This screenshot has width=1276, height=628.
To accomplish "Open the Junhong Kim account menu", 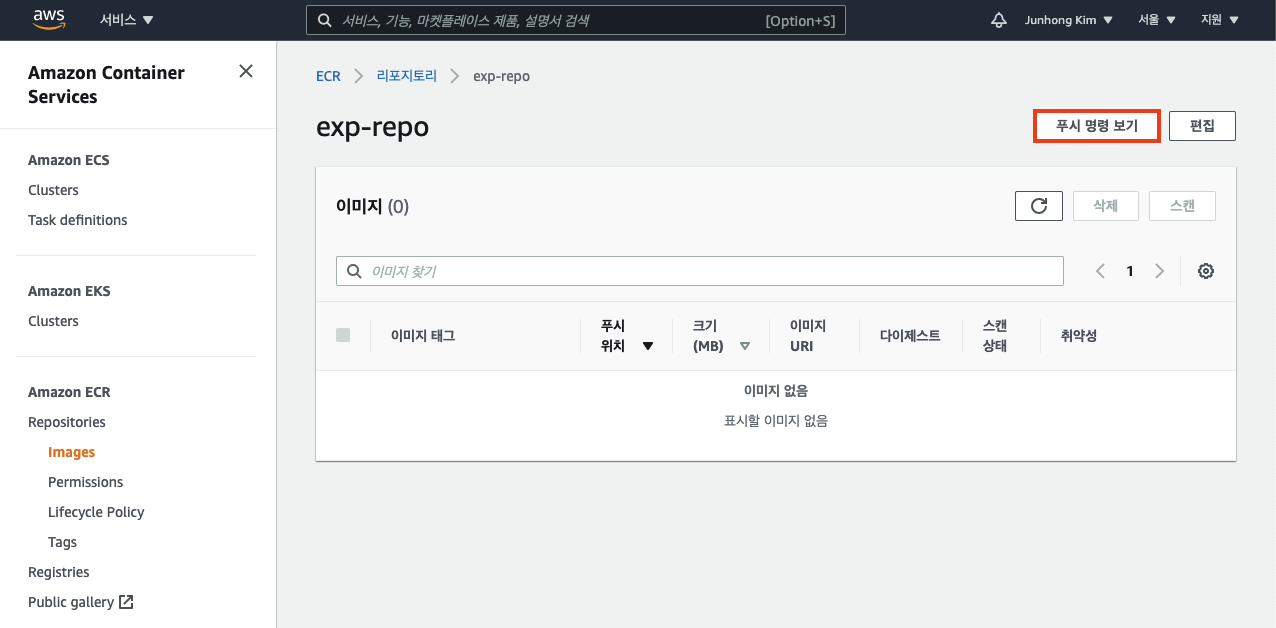I will [x=1068, y=20].
